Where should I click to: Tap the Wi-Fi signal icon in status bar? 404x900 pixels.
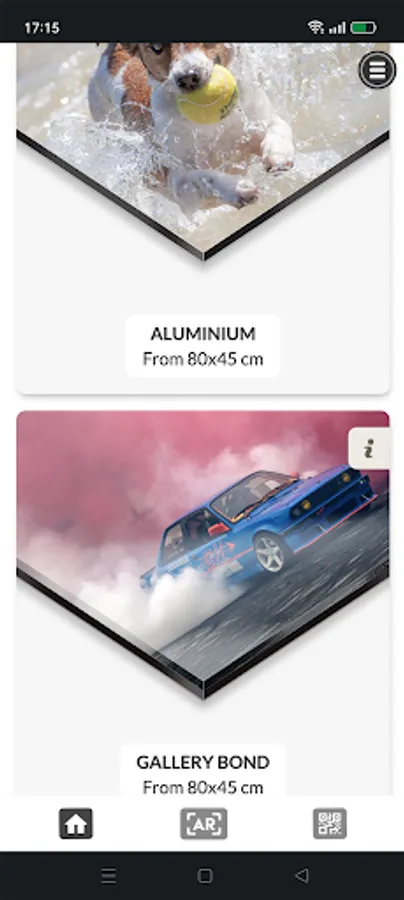point(316,27)
